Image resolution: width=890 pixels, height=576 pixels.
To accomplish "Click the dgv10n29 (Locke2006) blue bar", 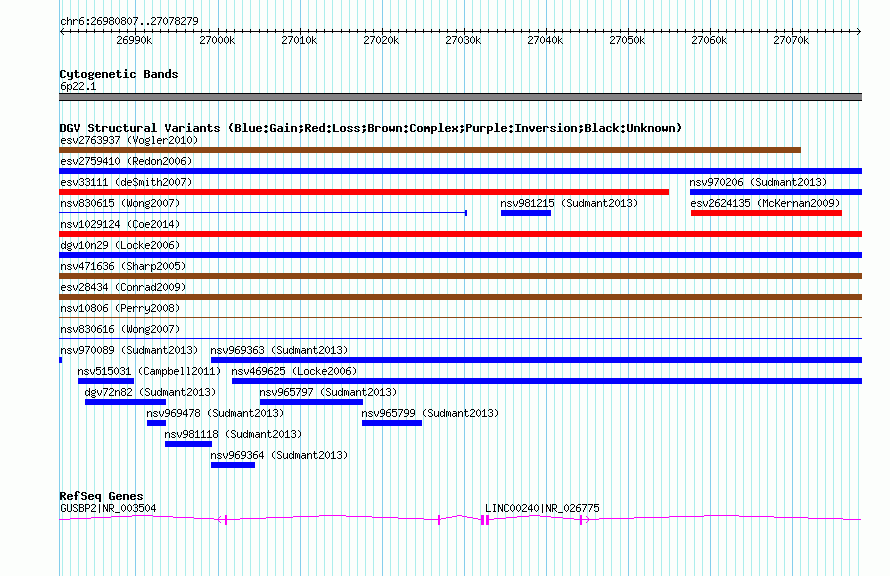I will (460, 255).
